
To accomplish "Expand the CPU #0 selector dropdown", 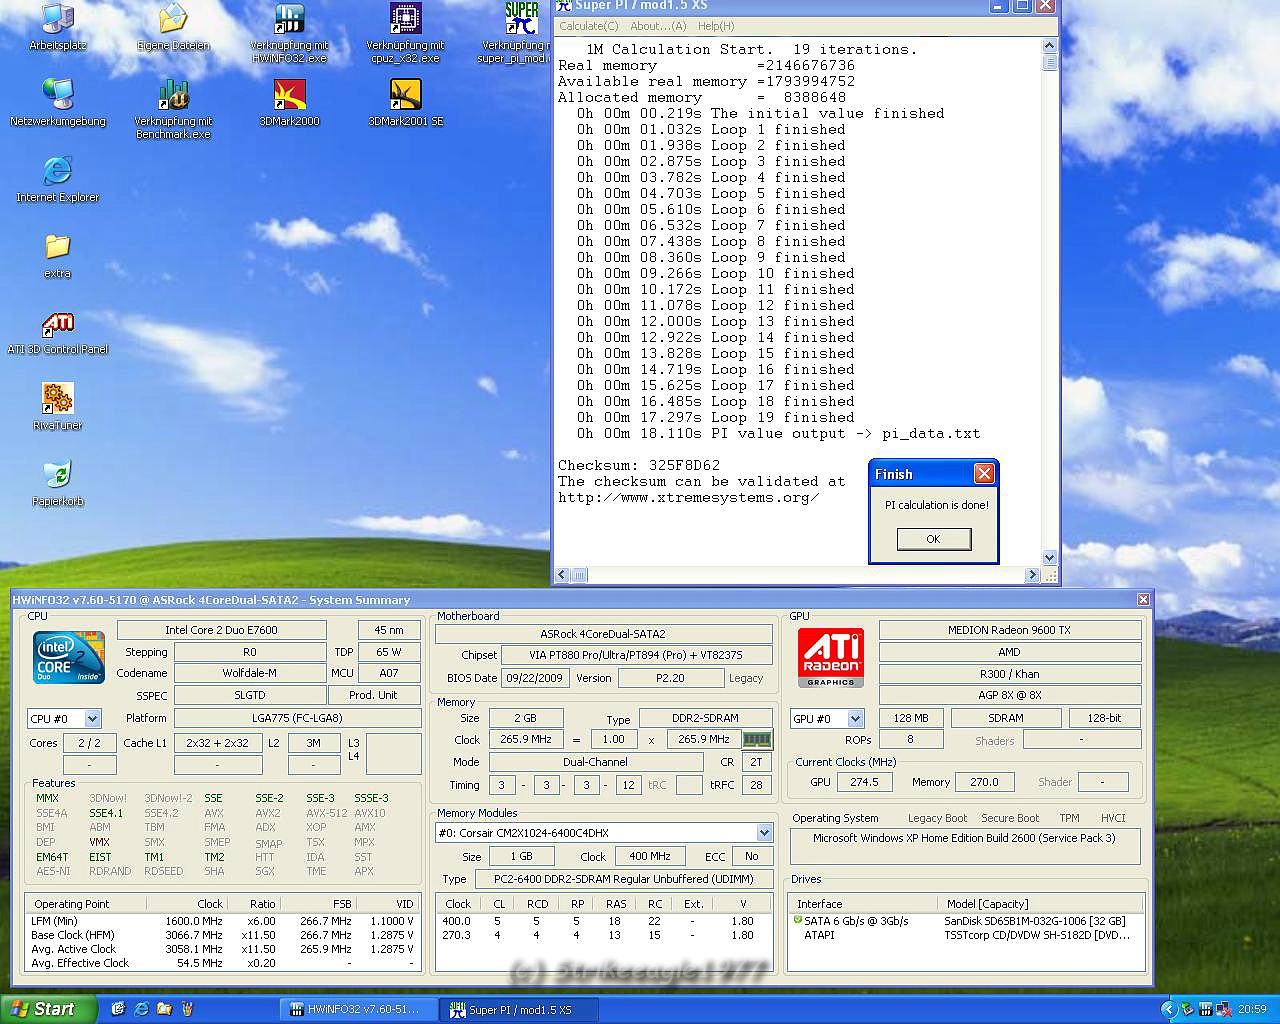I will pyautogui.click(x=92, y=719).
